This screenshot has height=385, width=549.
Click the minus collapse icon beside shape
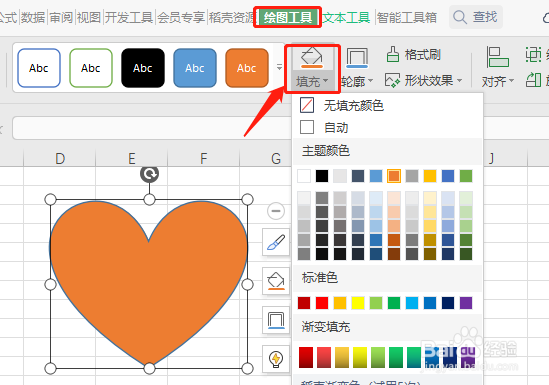pyautogui.click(x=276, y=211)
